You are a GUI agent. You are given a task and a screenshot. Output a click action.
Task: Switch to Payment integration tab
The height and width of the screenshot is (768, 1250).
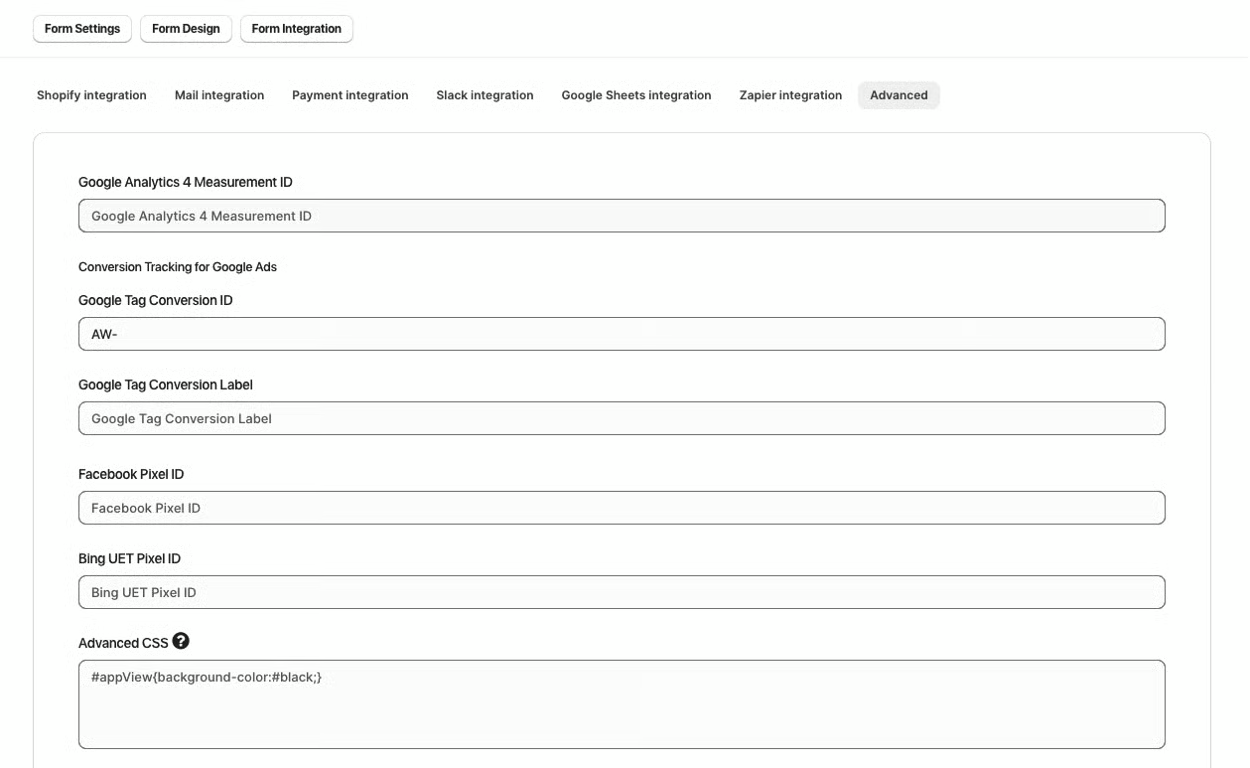coord(350,95)
